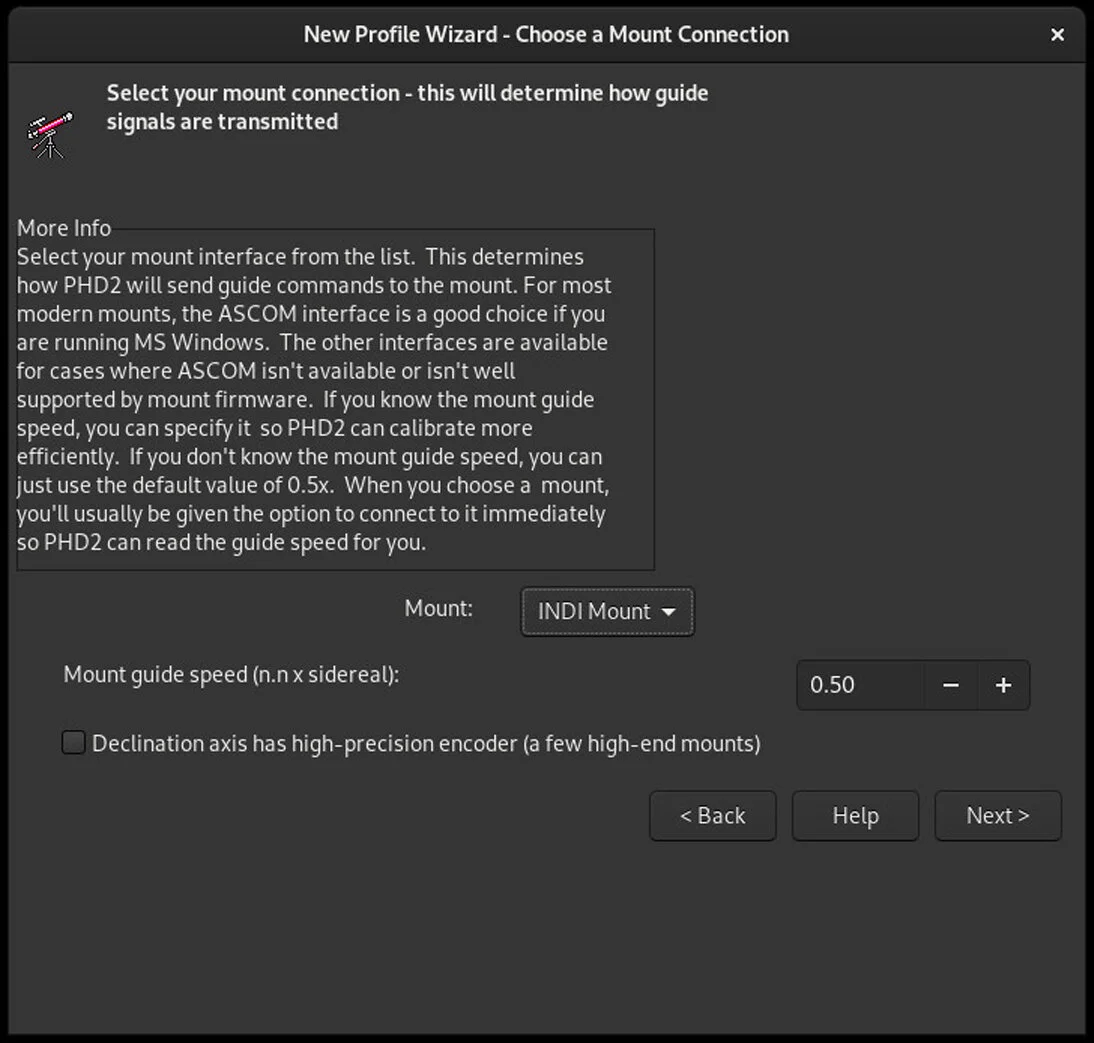
Task: Click the guide speed field showing 0.50
Action: coord(860,685)
